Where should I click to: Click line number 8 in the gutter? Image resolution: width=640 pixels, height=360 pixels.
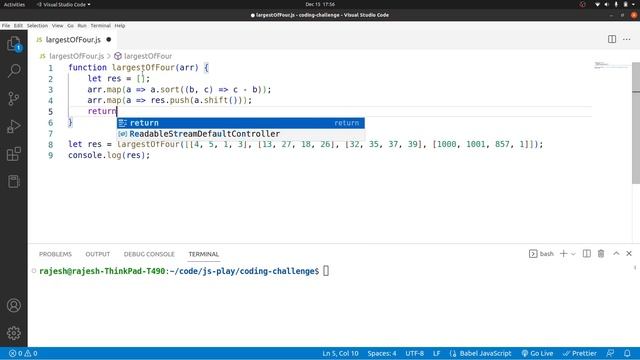click(x=51, y=144)
